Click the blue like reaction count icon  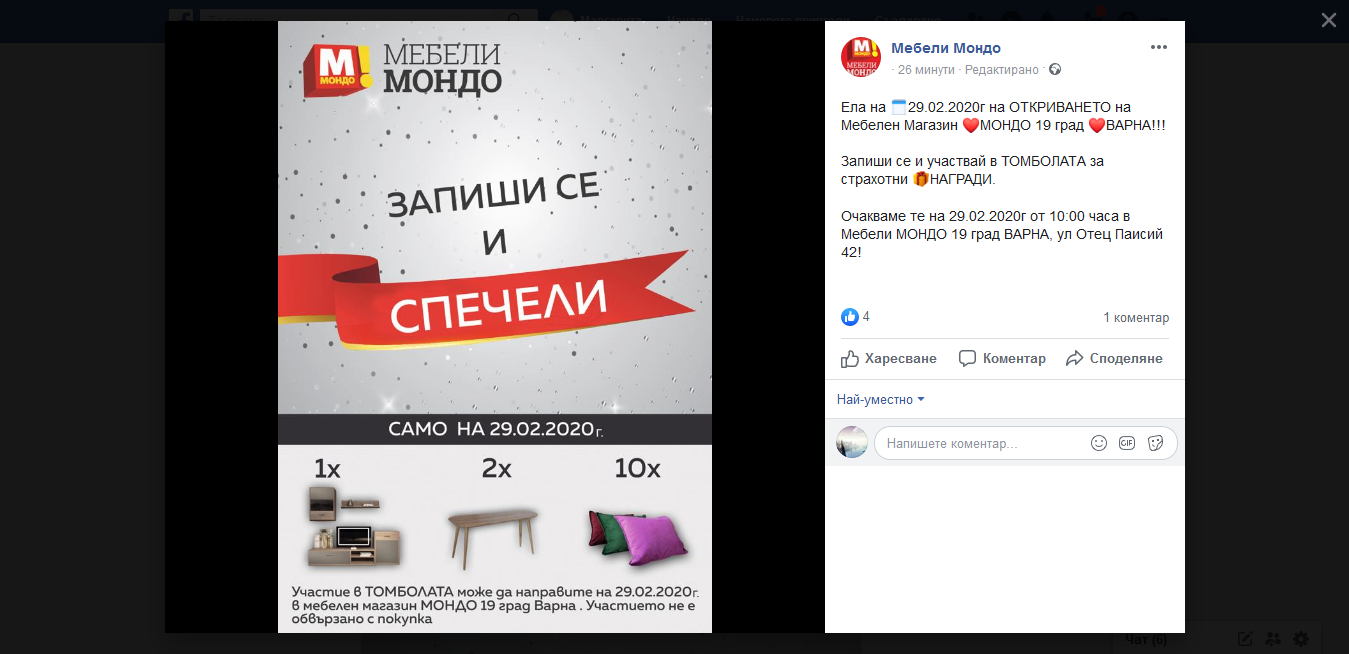click(850, 317)
